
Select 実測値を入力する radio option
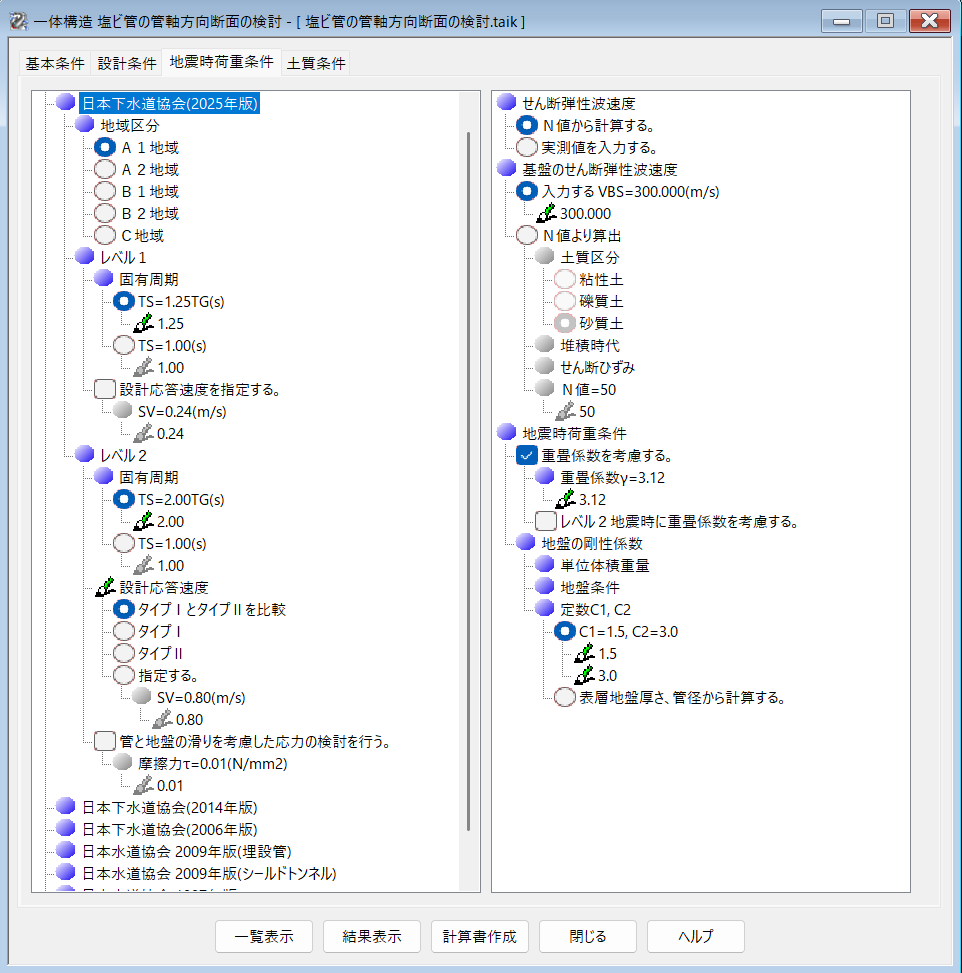527,147
